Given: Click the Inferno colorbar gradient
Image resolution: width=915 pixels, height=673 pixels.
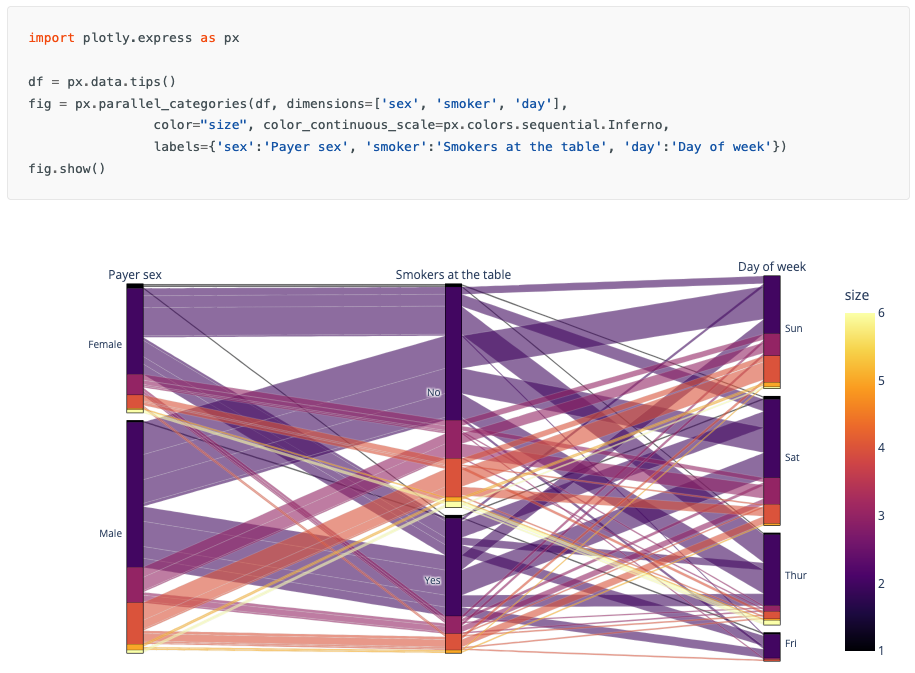Looking at the screenshot, I should [859, 482].
